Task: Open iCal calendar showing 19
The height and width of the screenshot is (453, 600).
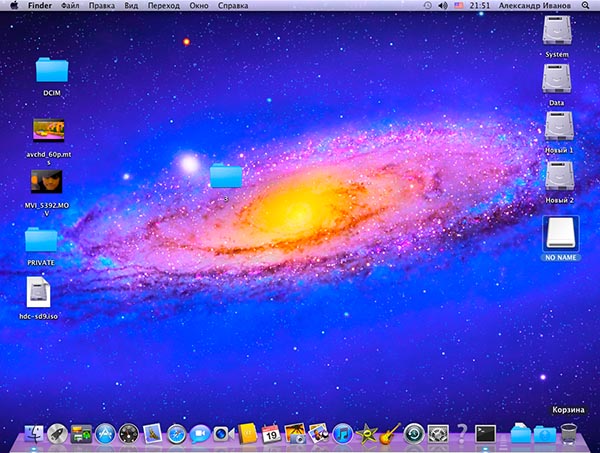Action: pyautogui.click(x=271, y=434)
